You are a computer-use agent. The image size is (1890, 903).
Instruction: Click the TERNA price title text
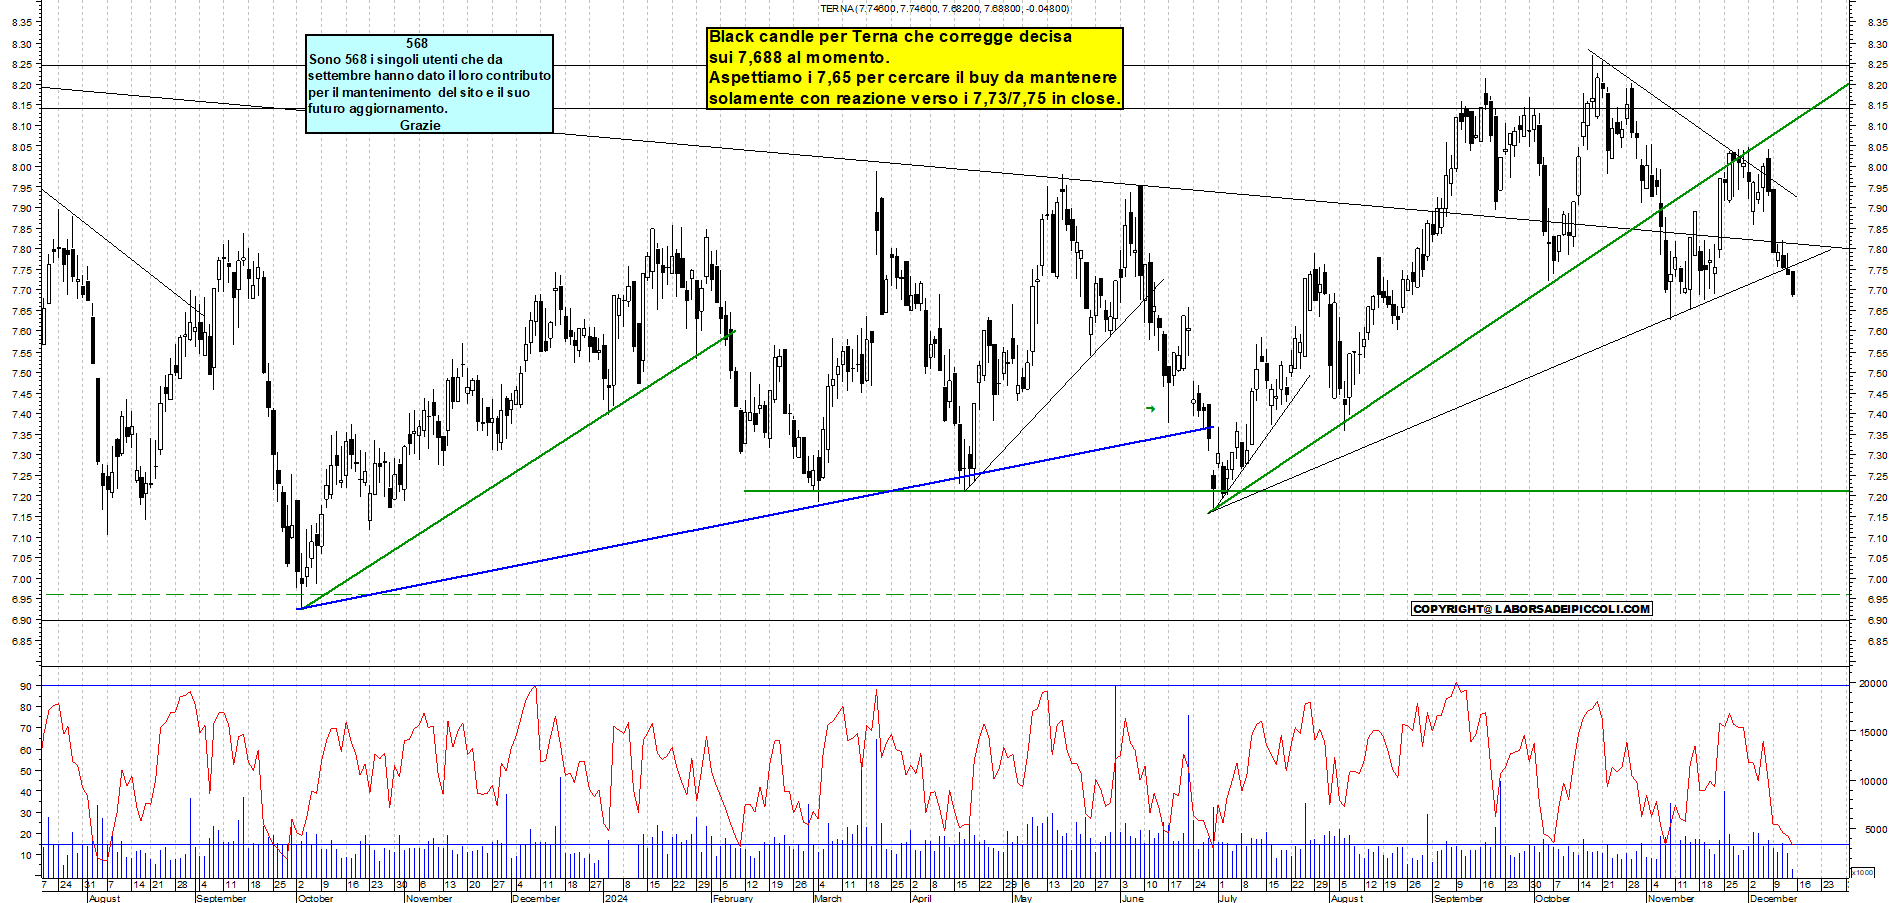click(944, 8)
